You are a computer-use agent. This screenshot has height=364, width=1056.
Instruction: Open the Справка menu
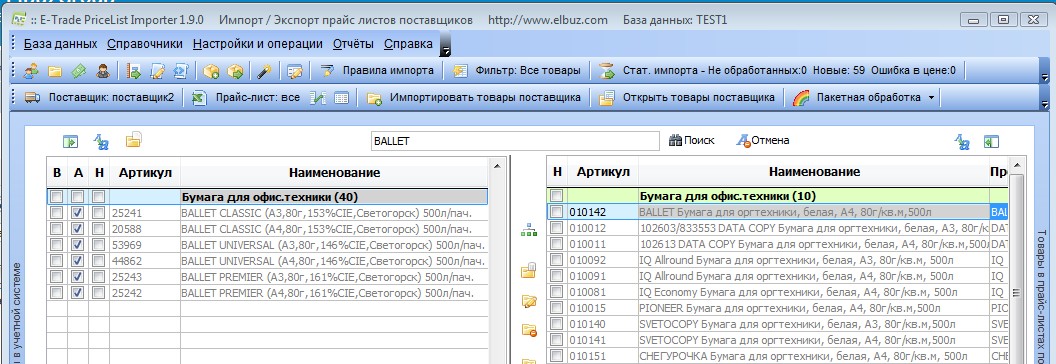tap(408, 44)
